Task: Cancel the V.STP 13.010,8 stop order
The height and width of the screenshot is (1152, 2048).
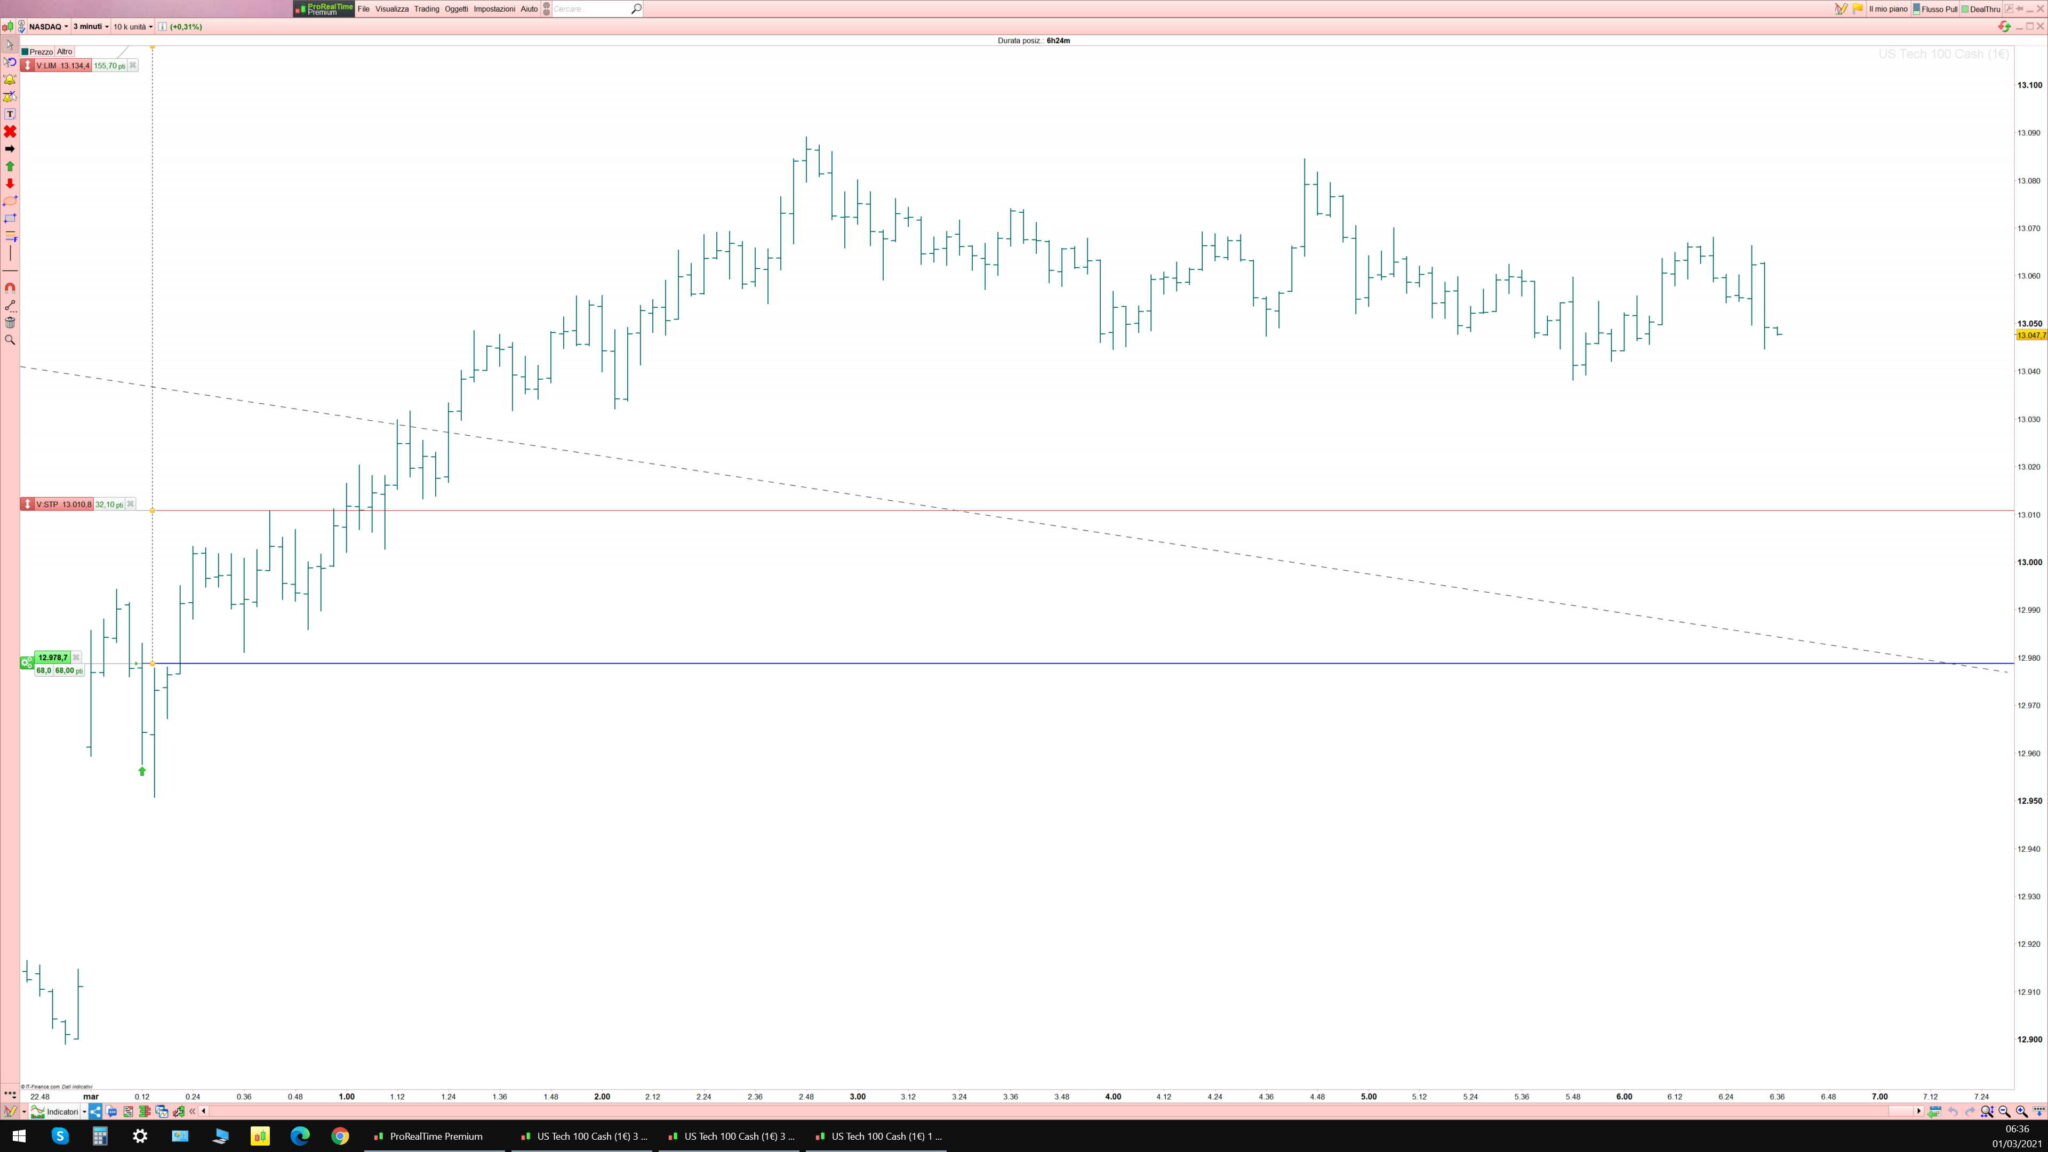Action: 131,504
